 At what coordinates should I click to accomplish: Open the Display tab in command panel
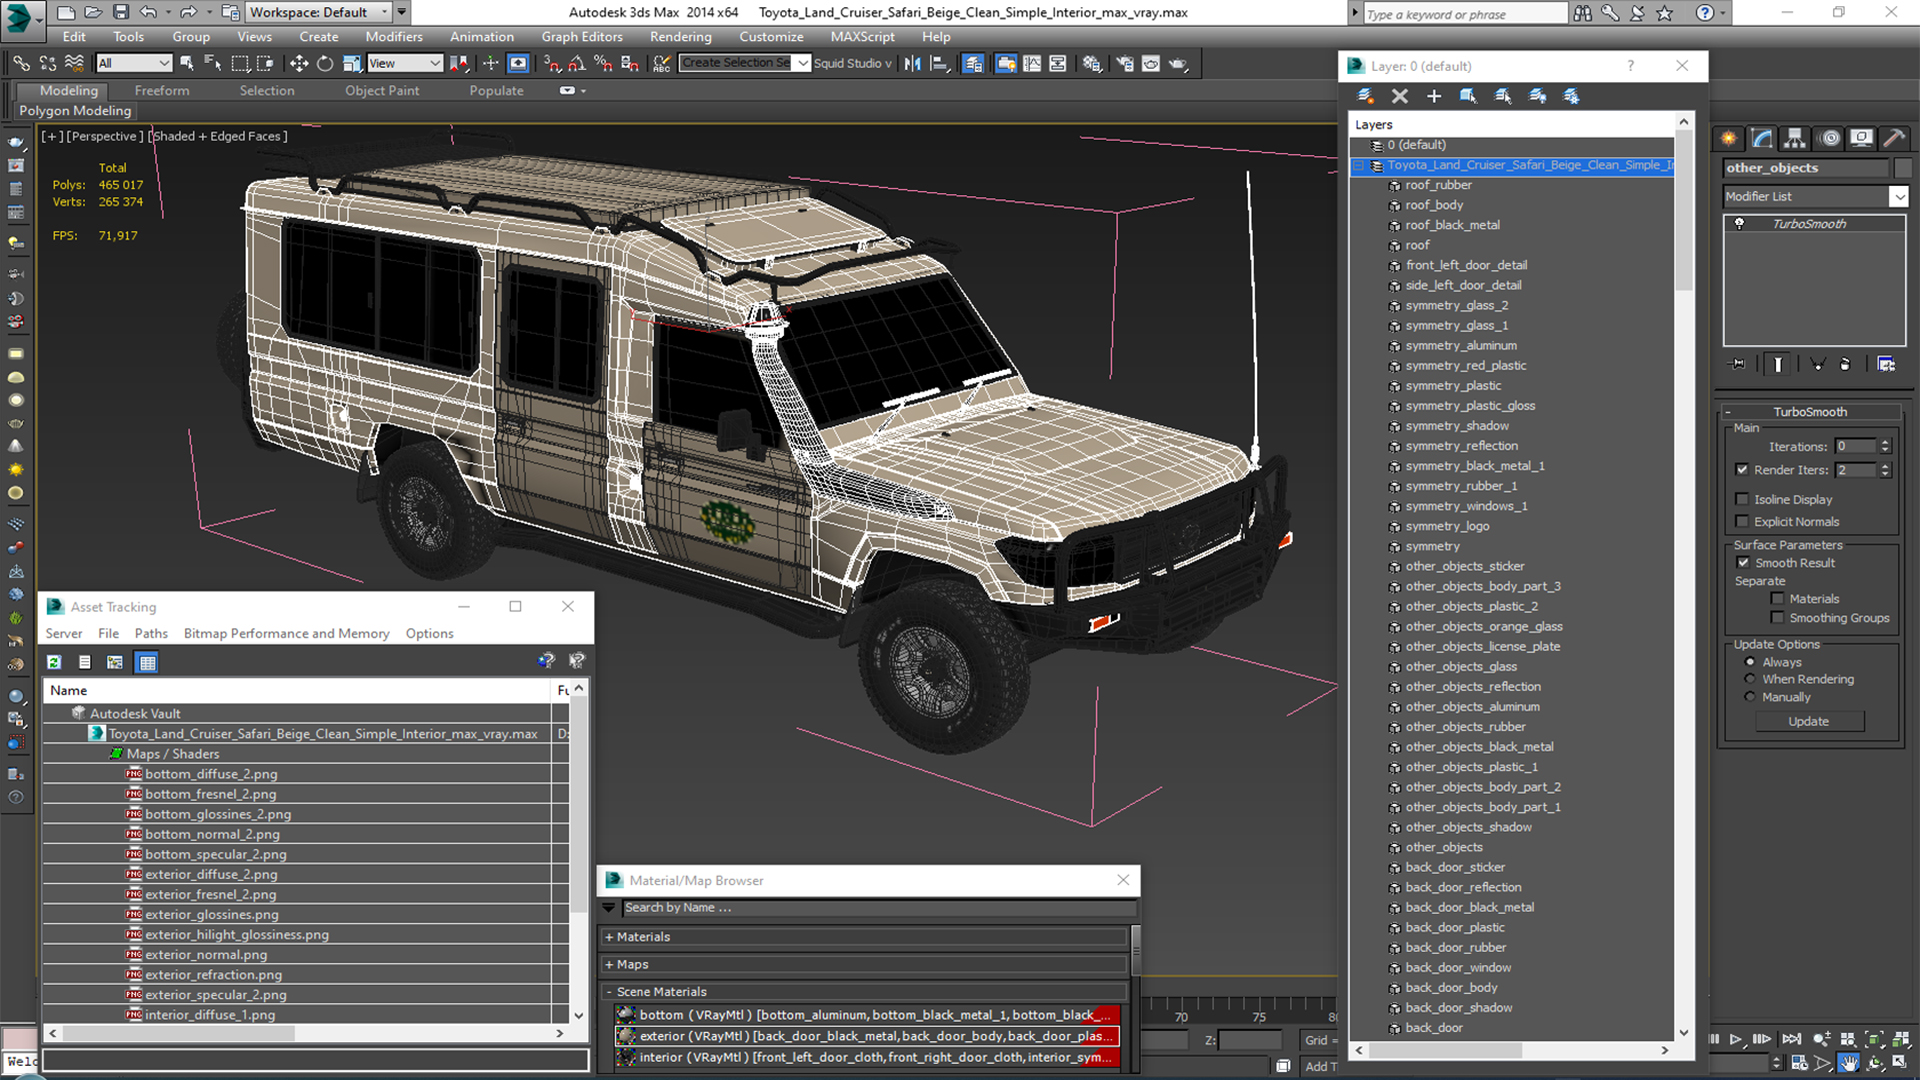1861,138
